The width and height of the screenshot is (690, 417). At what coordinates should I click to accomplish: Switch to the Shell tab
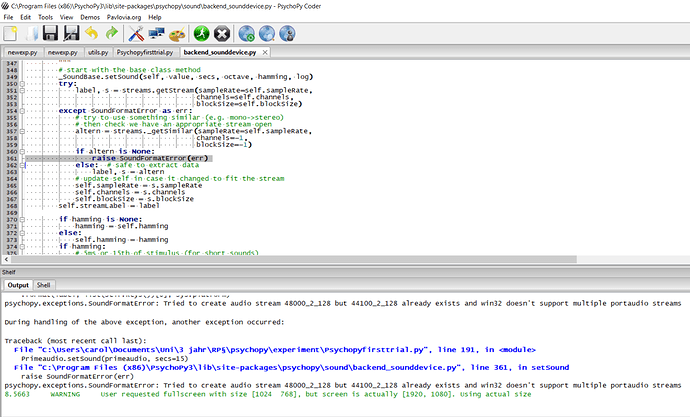44,285
